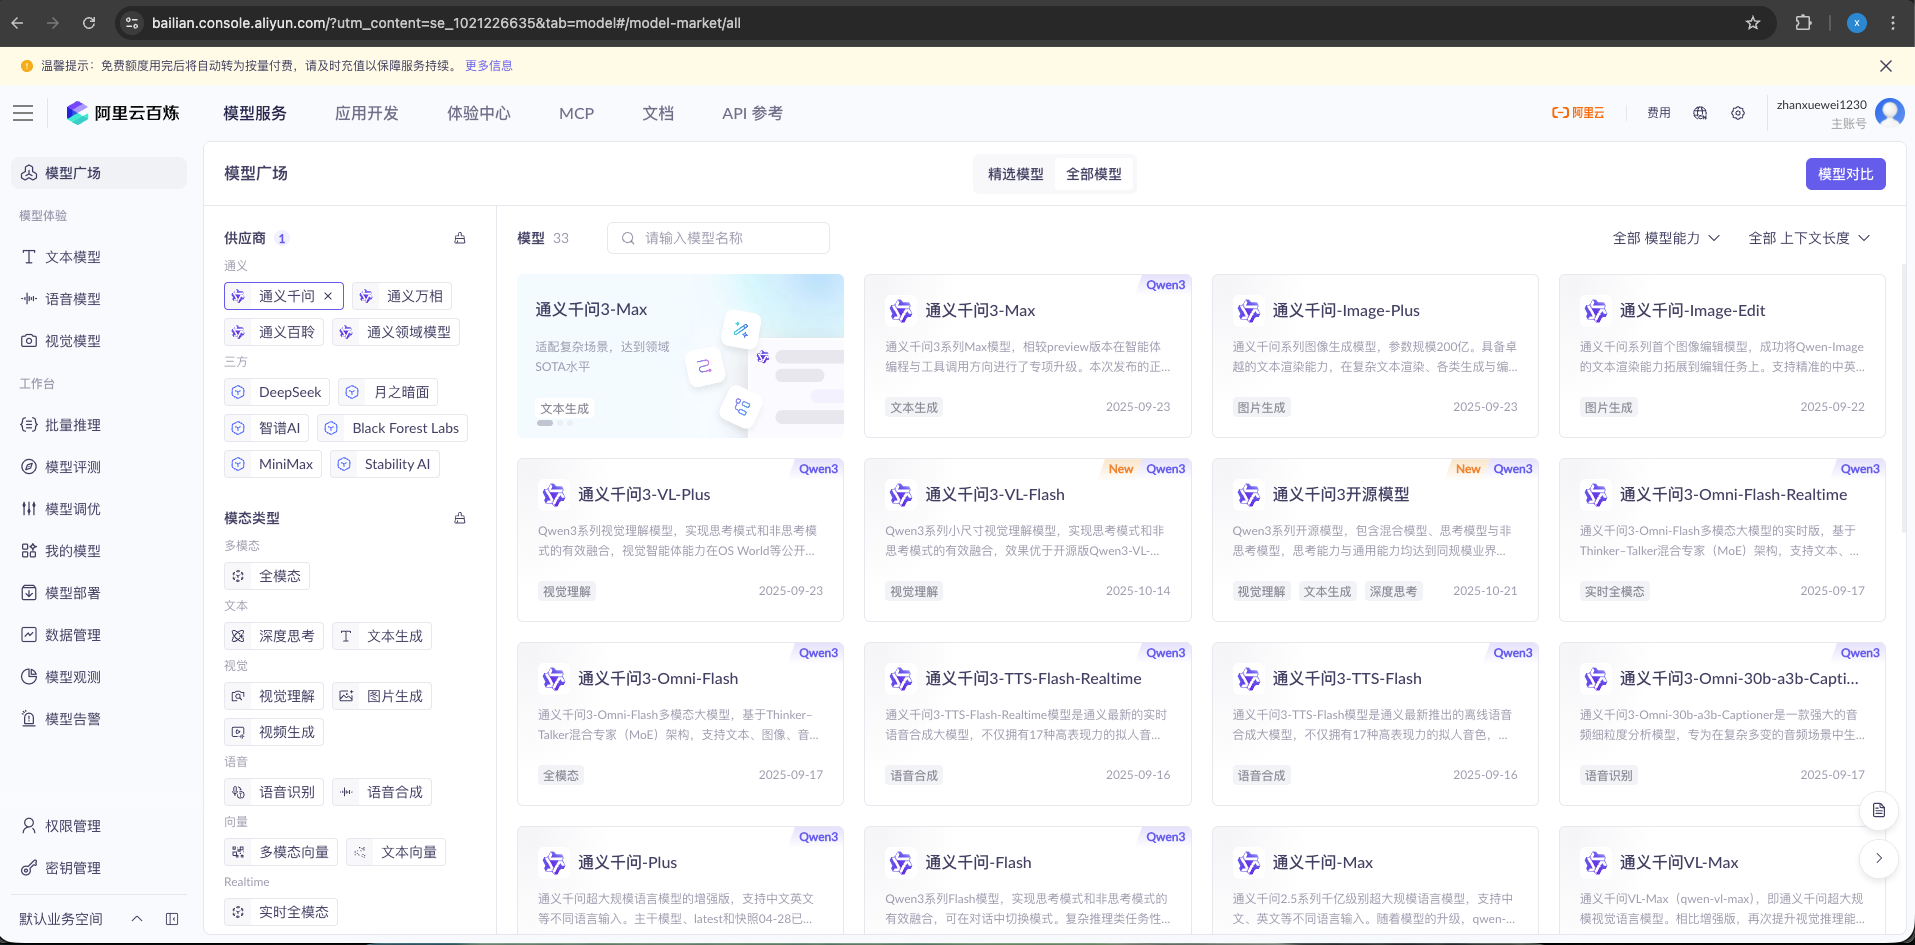Click the model name search field
Image resolution: width=1915 pixels, height=945 pixels.
718,238
